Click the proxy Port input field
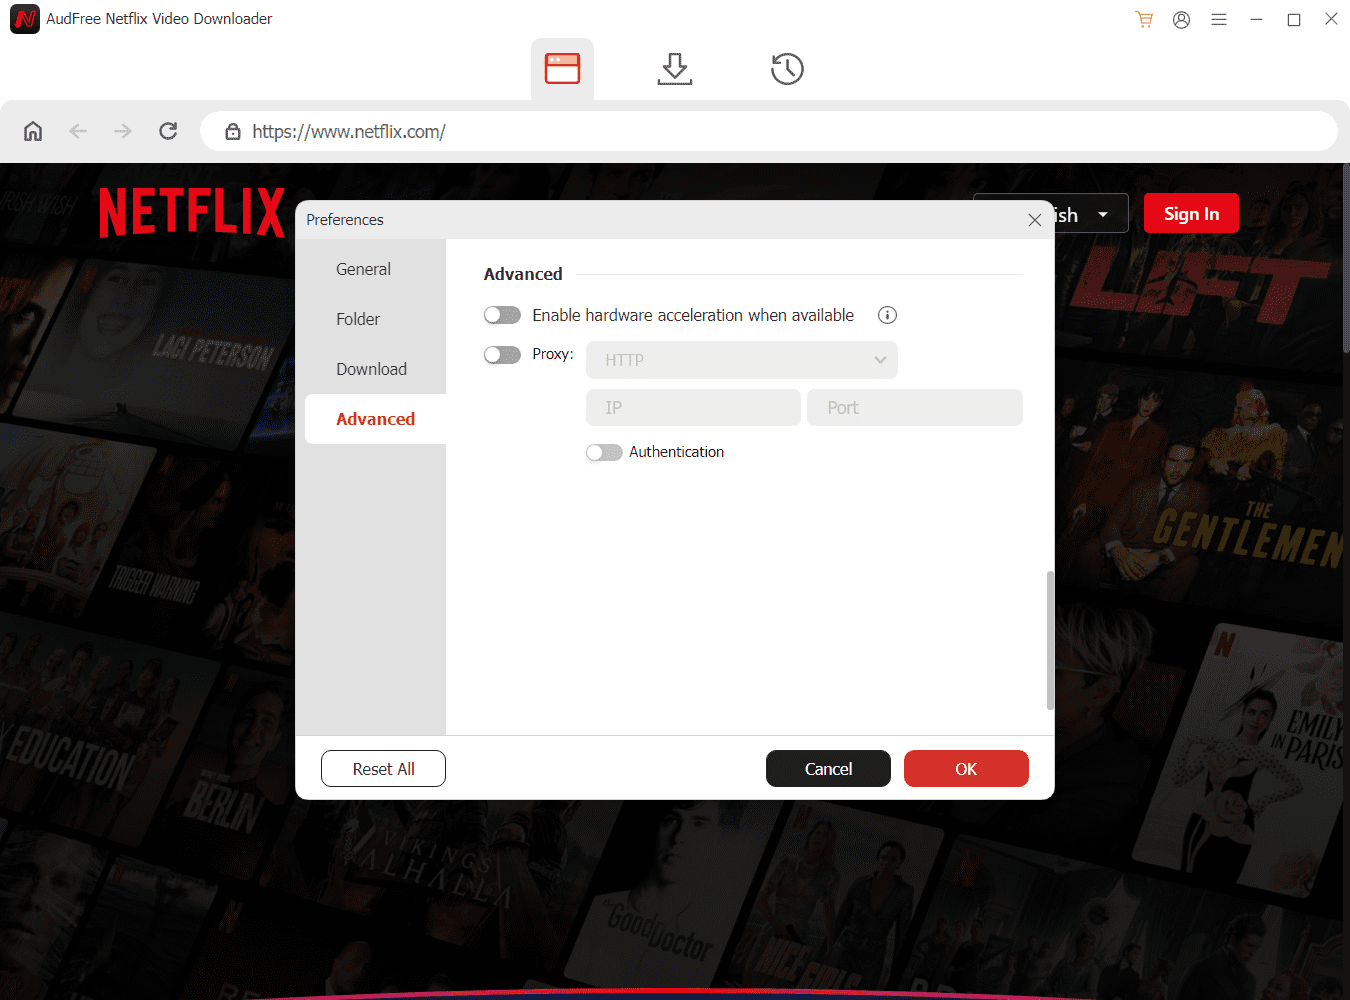Screen dimensions: 1350x1000 tap(915, 408)
